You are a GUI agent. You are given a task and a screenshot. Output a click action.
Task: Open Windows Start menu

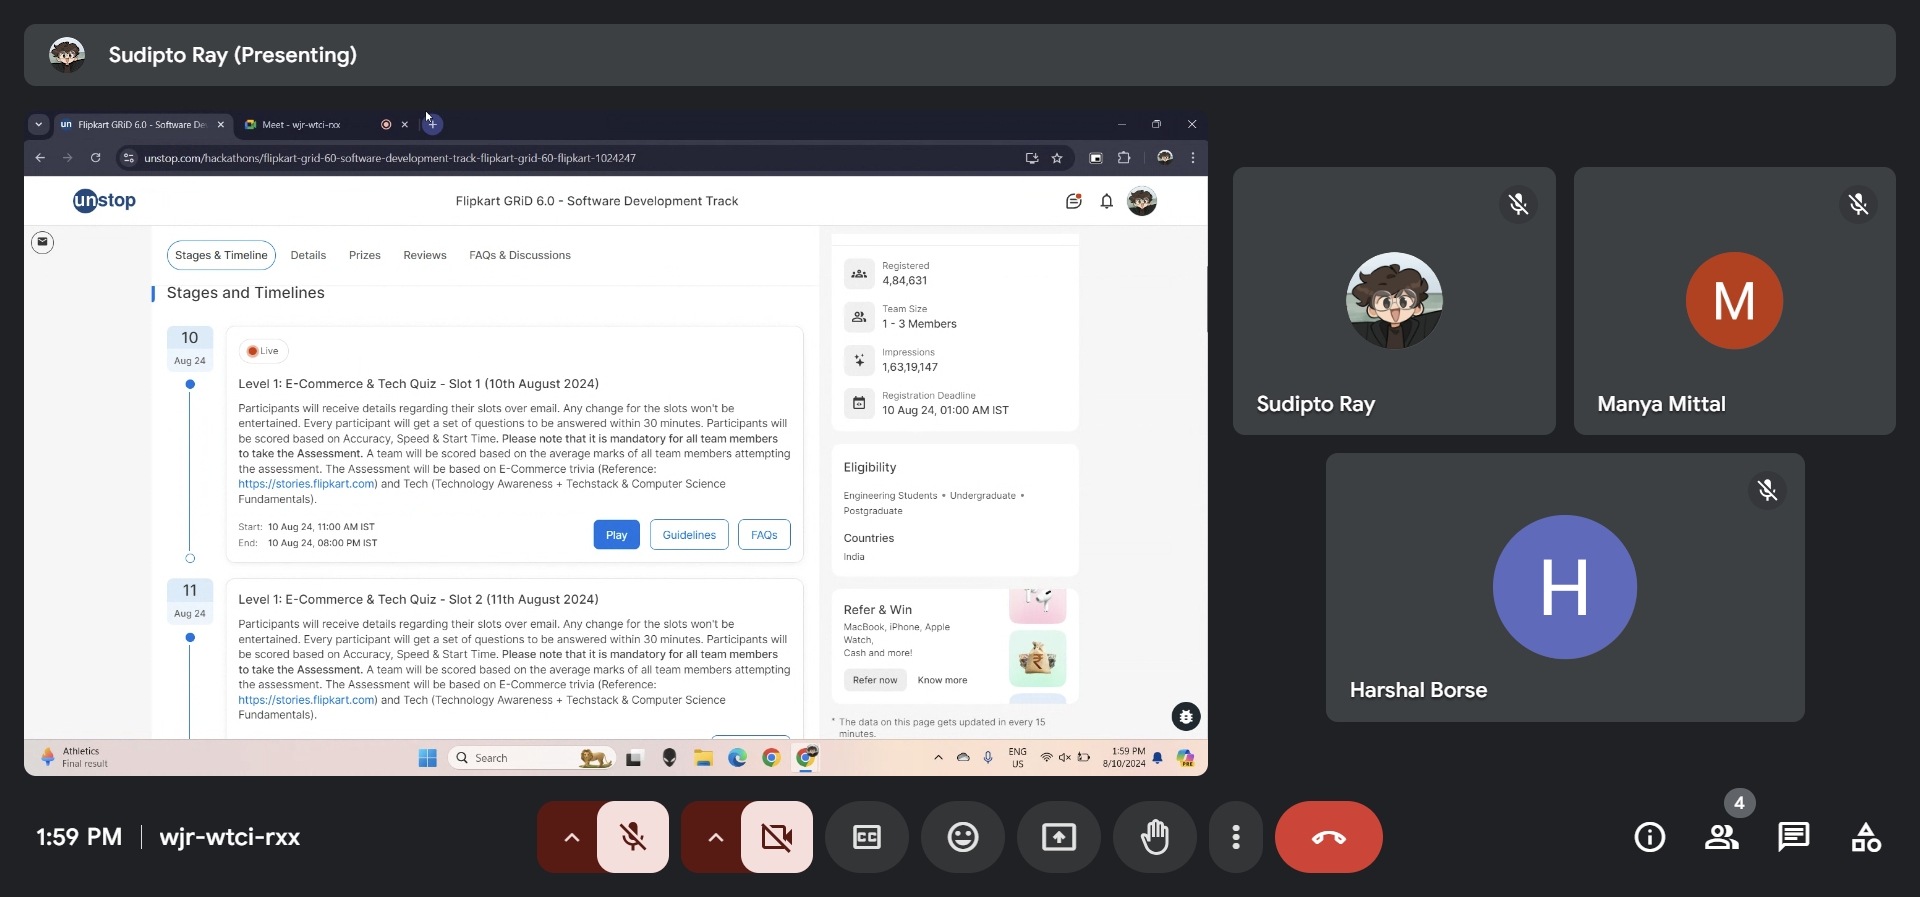pyautogui.click(x=428, y=758)
